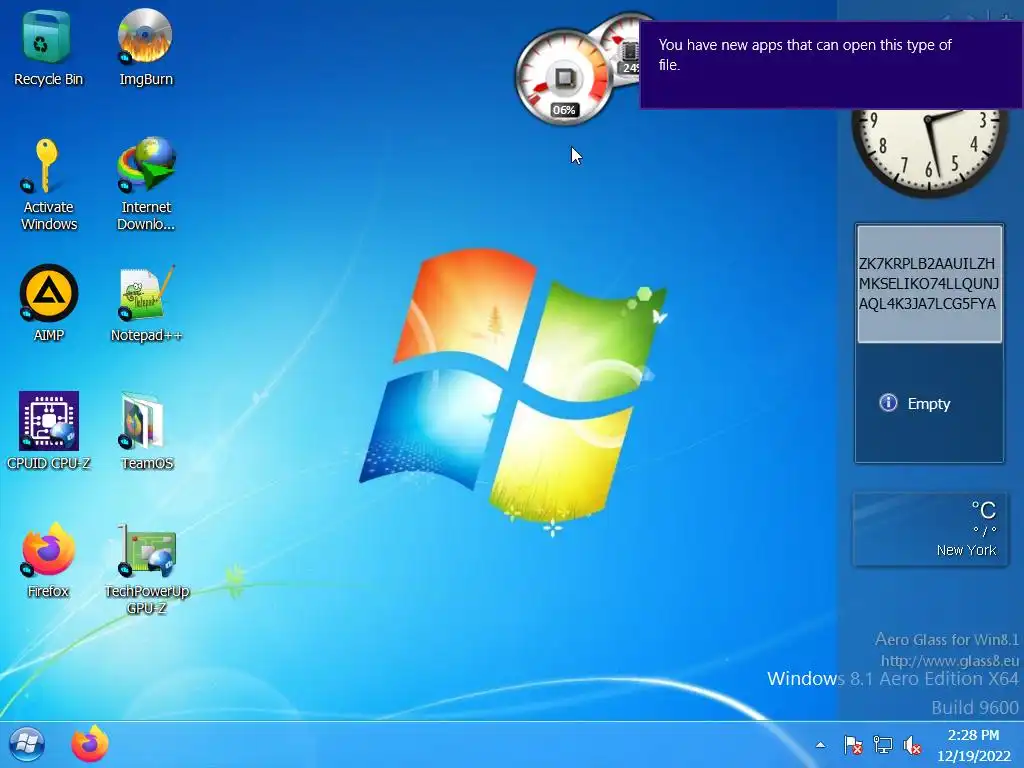Select the CPUID CPU-Z icon
Image resolution: width=1024 pixels, height=768 pixels.
click(48, 431)
